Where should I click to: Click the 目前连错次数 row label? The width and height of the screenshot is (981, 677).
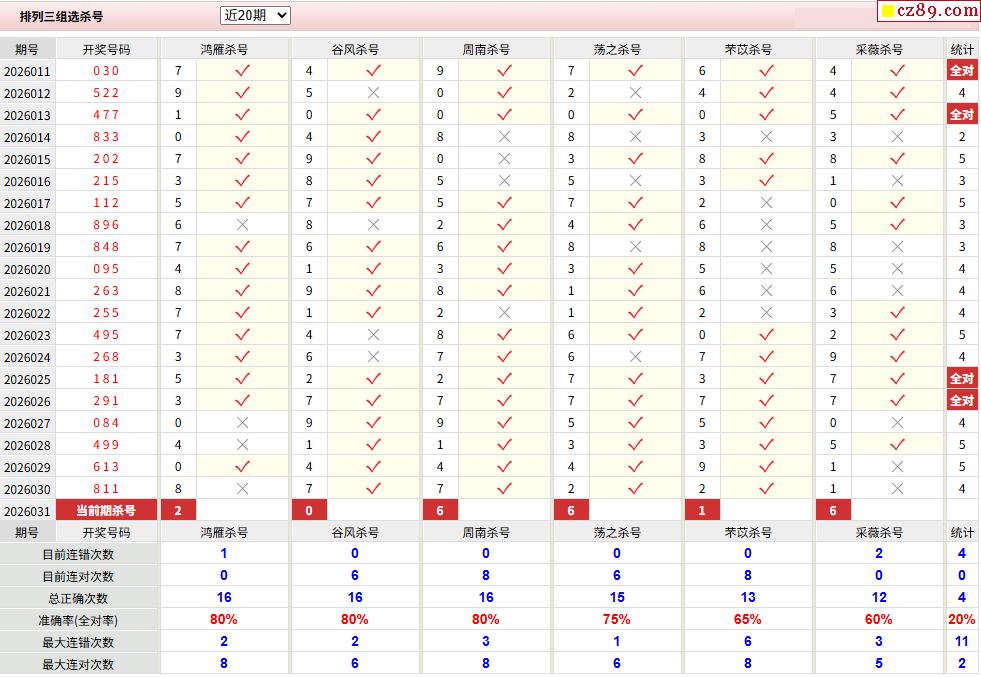78,554
